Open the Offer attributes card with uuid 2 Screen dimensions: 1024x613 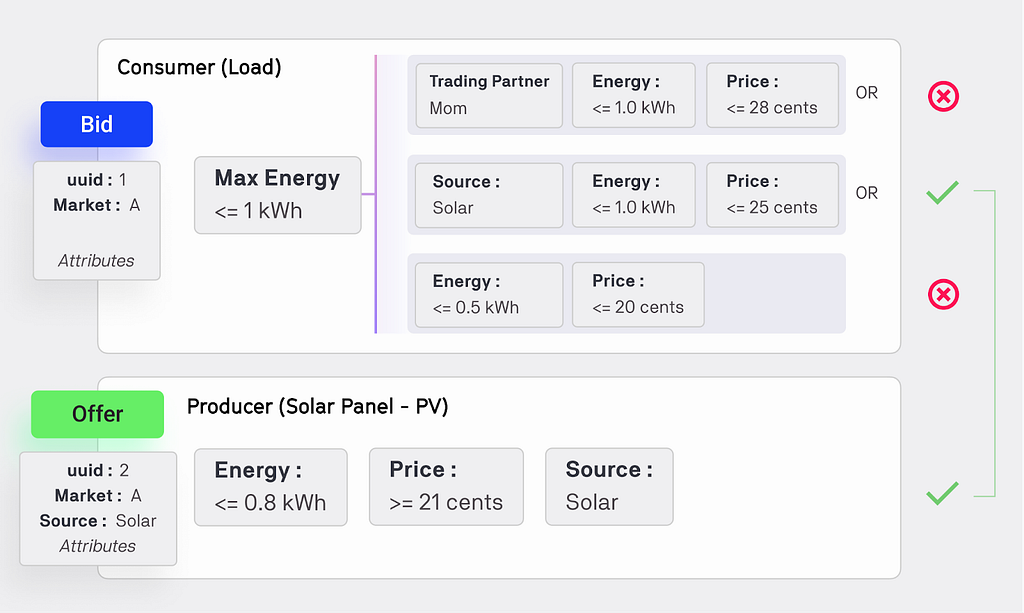pyautogui.click(x=98, y=509)
